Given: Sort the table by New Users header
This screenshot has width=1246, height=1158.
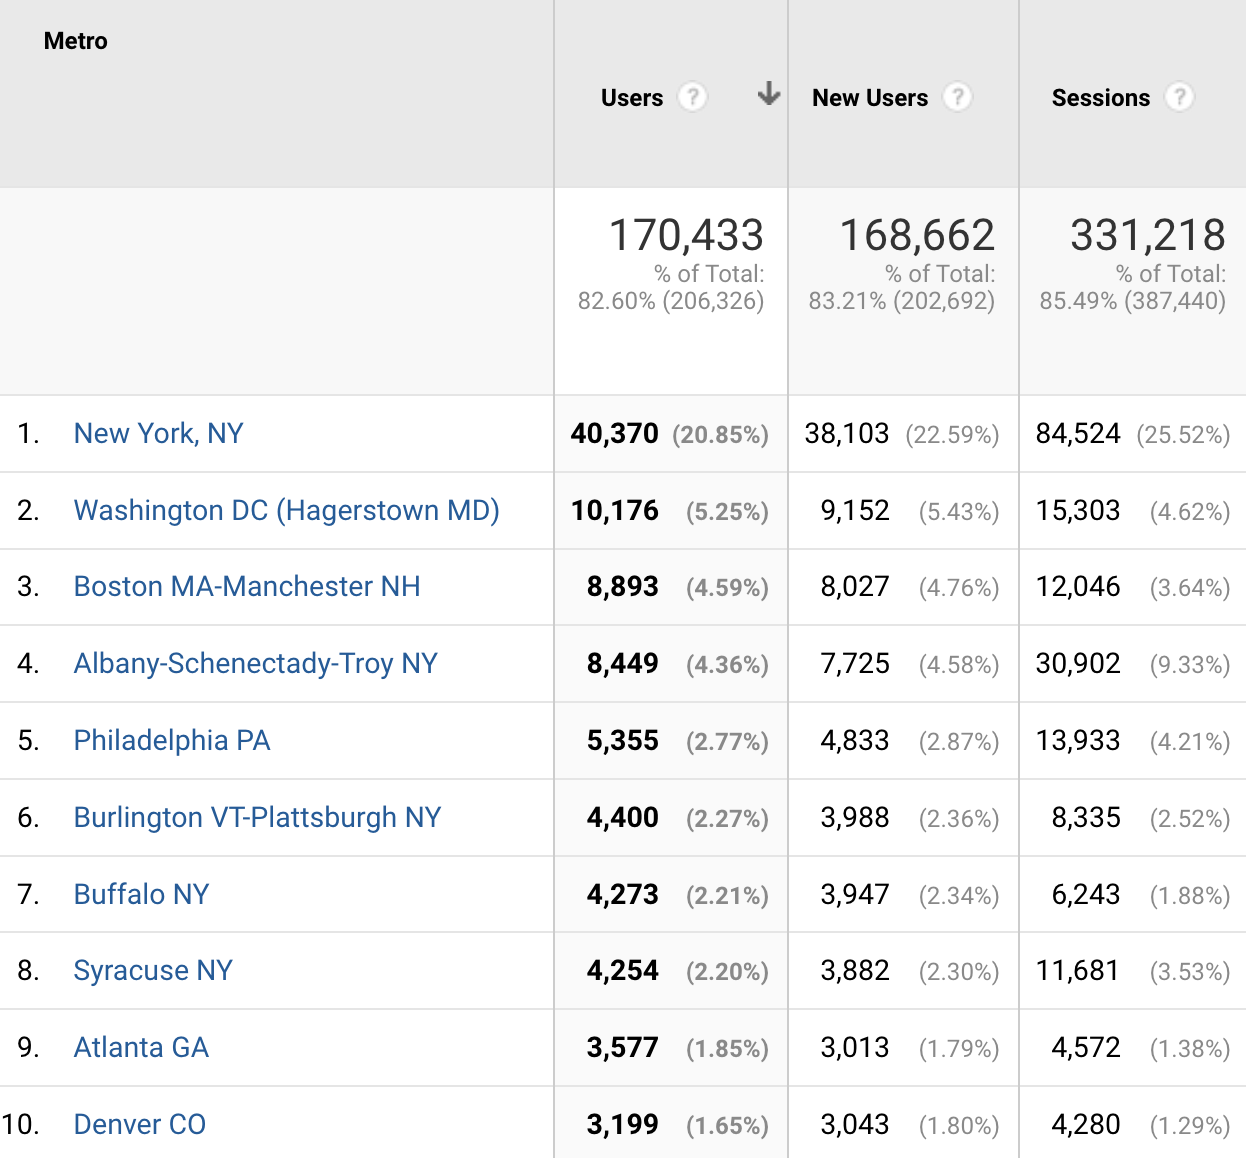Looking at the screenshot, I should point(869,97).
